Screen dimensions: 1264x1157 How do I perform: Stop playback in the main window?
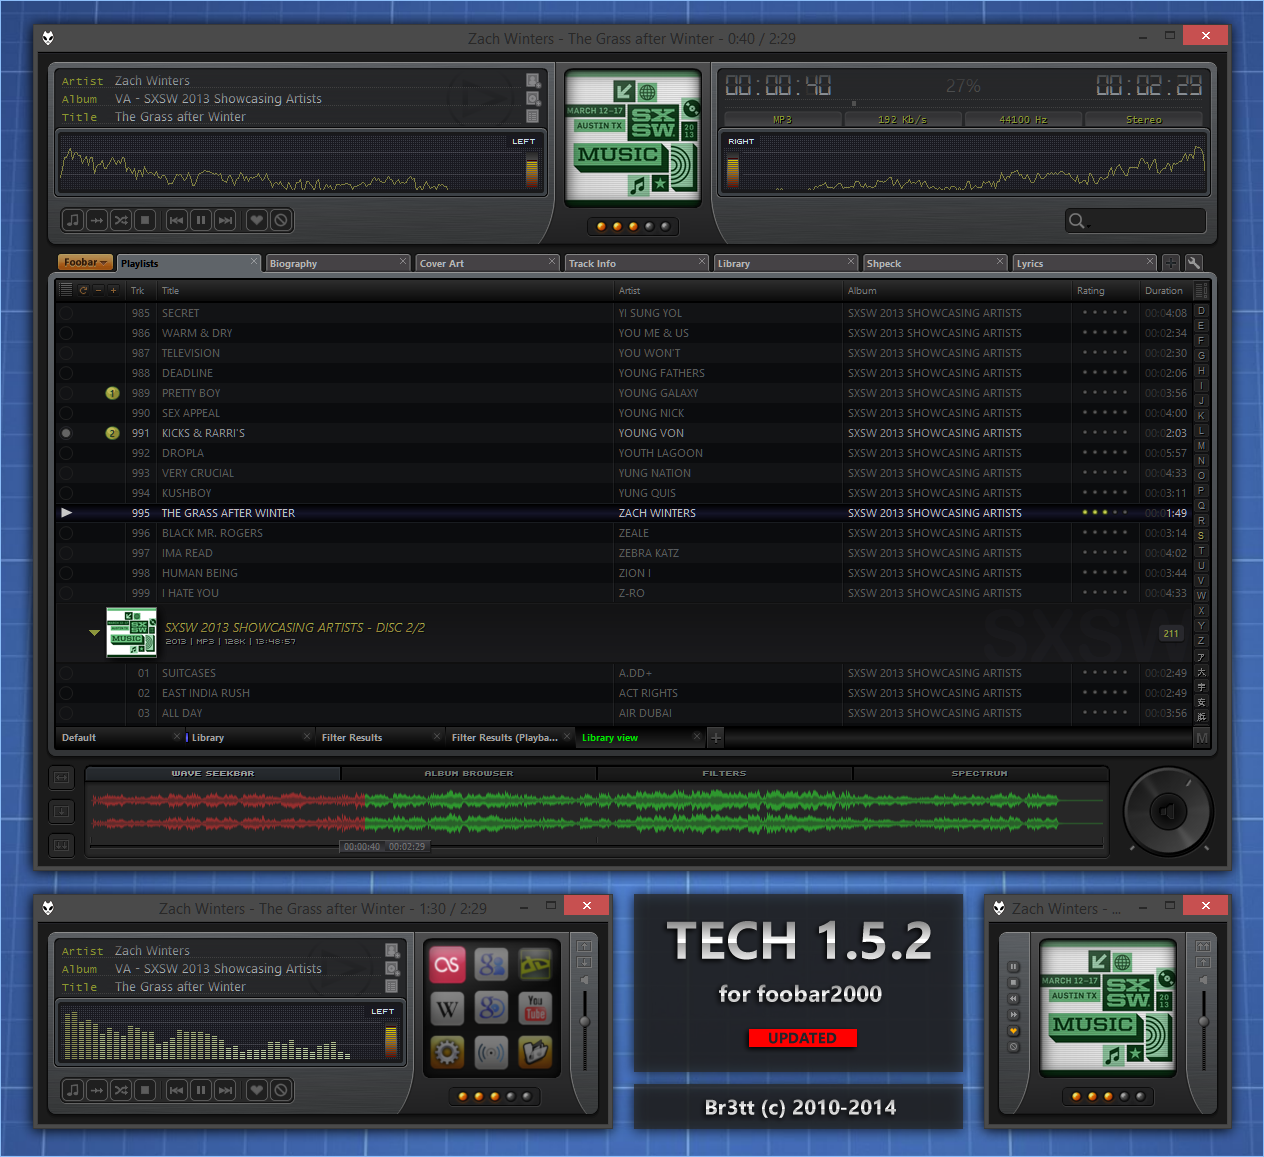(x=145, y=220)
